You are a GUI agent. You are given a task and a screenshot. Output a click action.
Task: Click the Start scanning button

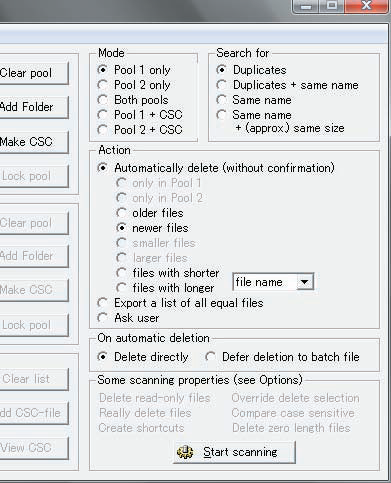coord(234,452)
